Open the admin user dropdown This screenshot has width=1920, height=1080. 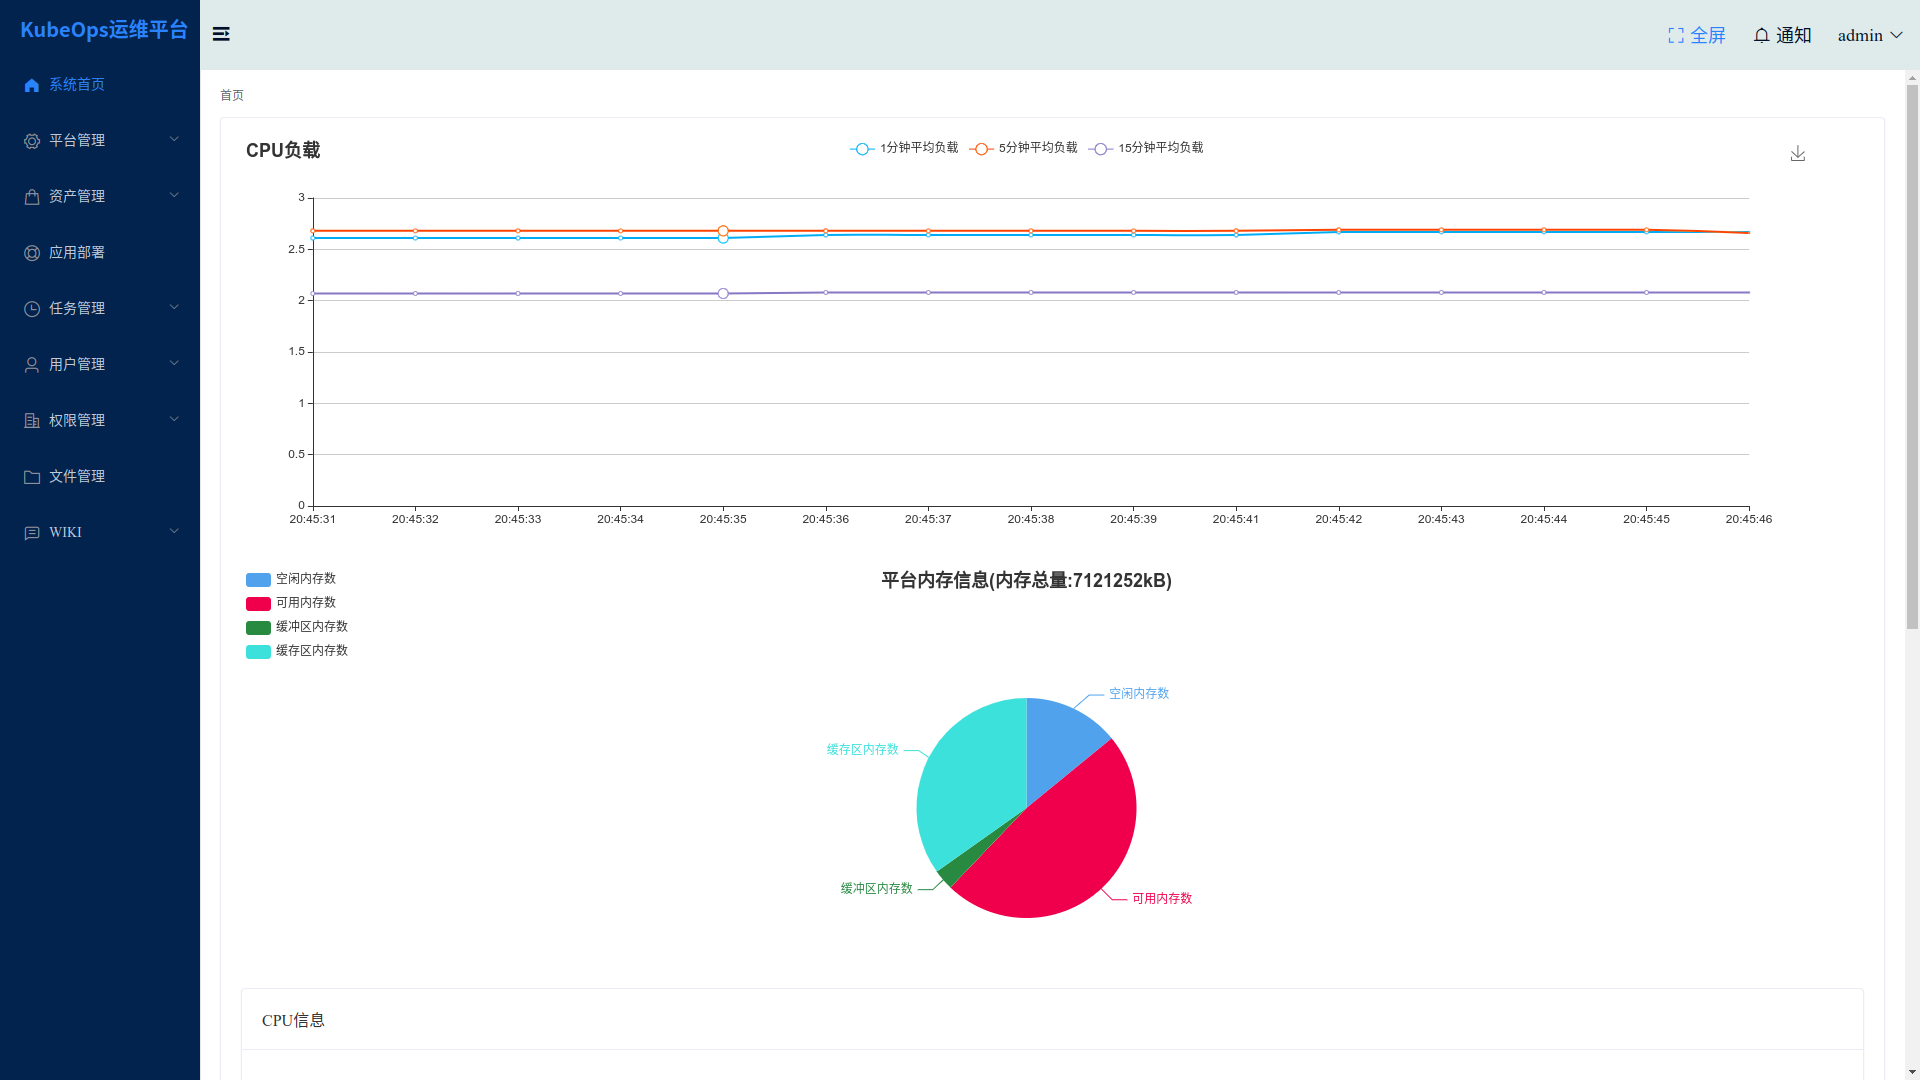tap(1869, 36)
